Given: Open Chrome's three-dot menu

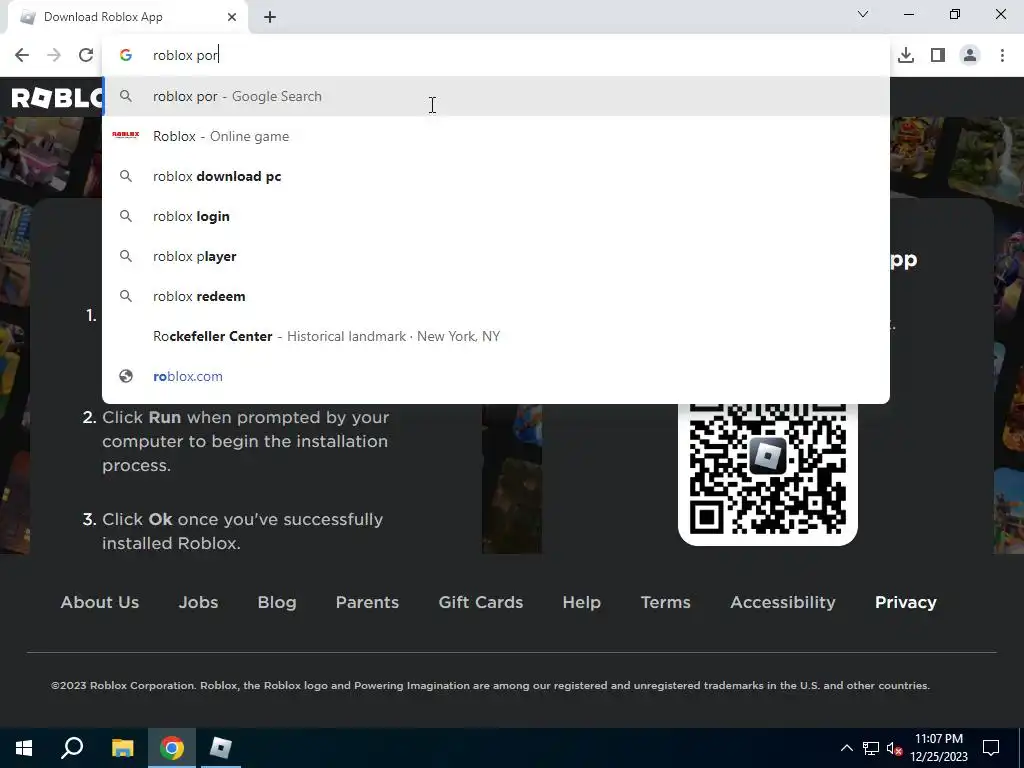Looking at the screenshot, I should coord(1002,55).
